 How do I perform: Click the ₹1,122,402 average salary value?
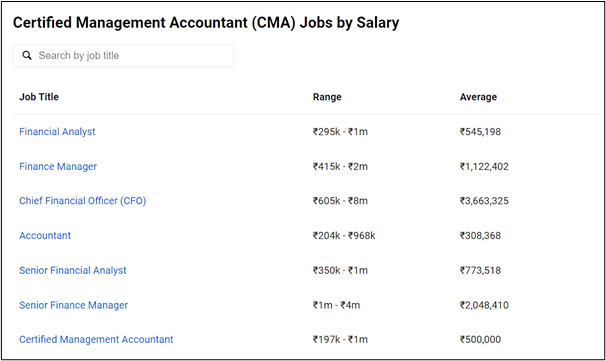(484, 167)
